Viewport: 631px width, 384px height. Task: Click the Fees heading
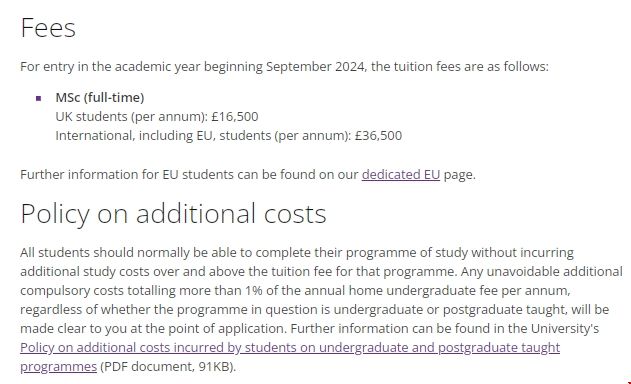48,28
